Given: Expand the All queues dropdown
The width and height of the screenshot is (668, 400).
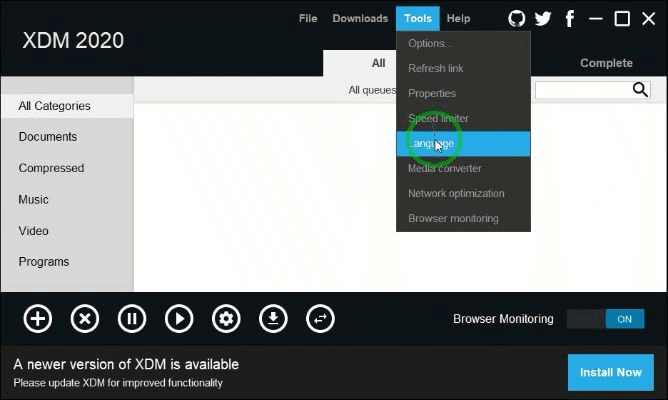Looking at the screenshot, I should click(372, 90).
